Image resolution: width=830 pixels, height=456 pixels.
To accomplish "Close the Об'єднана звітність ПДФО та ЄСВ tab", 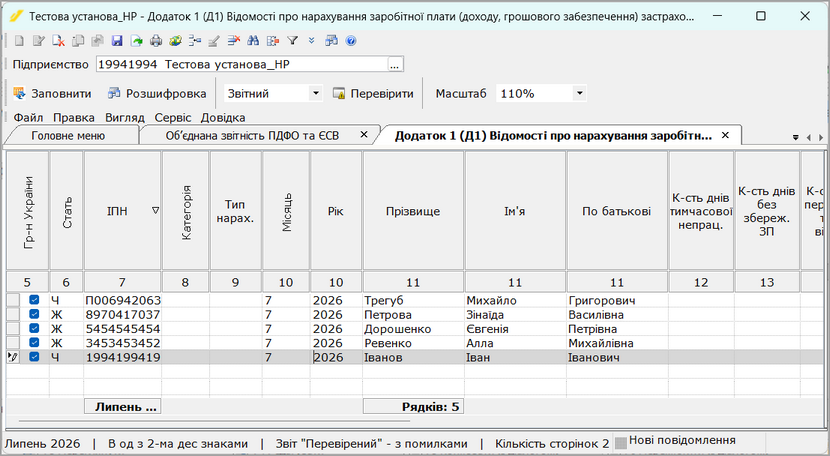I will [x=364, y=135].
